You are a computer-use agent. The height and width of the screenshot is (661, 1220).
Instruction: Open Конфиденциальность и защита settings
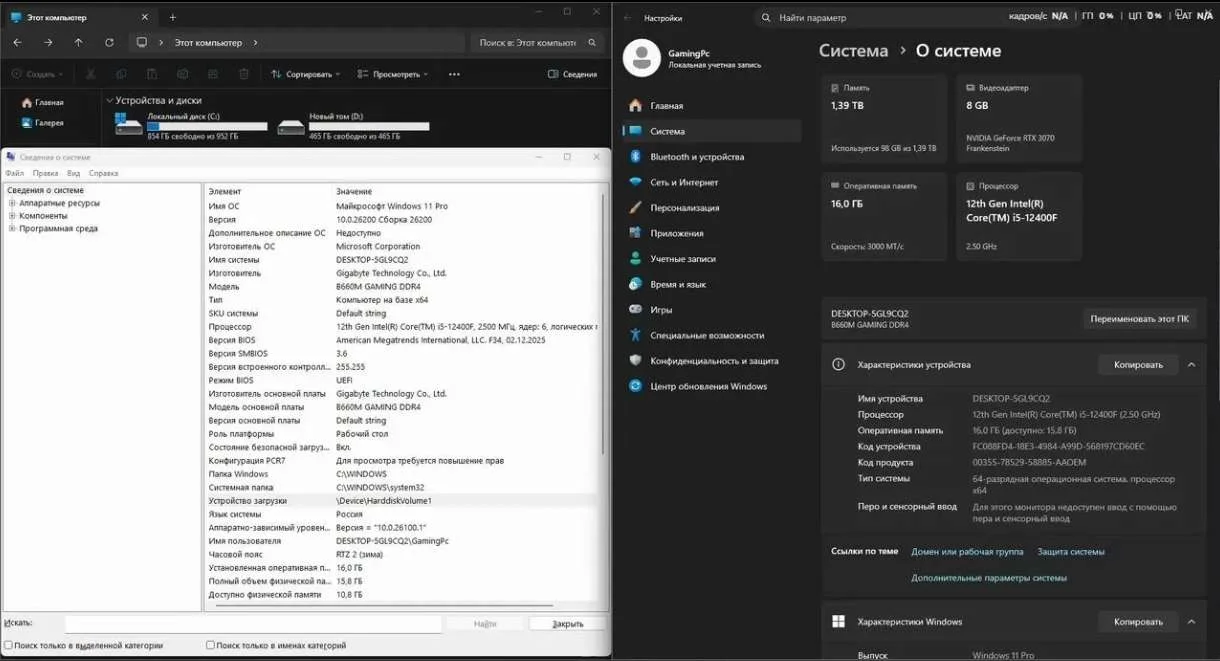click(711, 361)
